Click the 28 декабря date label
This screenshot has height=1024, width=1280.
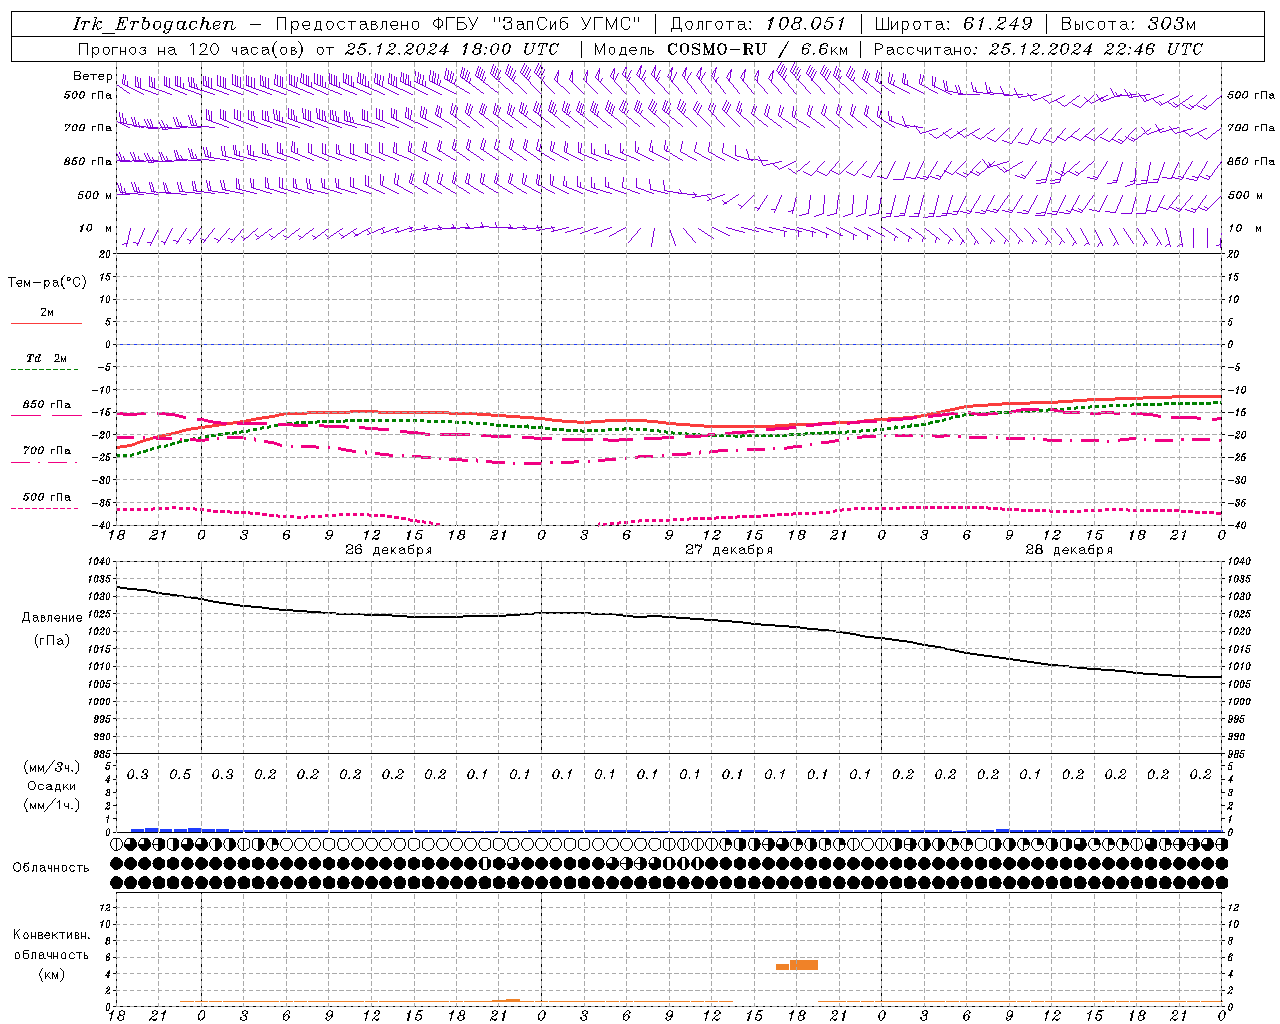click(x=1069, y=550)
